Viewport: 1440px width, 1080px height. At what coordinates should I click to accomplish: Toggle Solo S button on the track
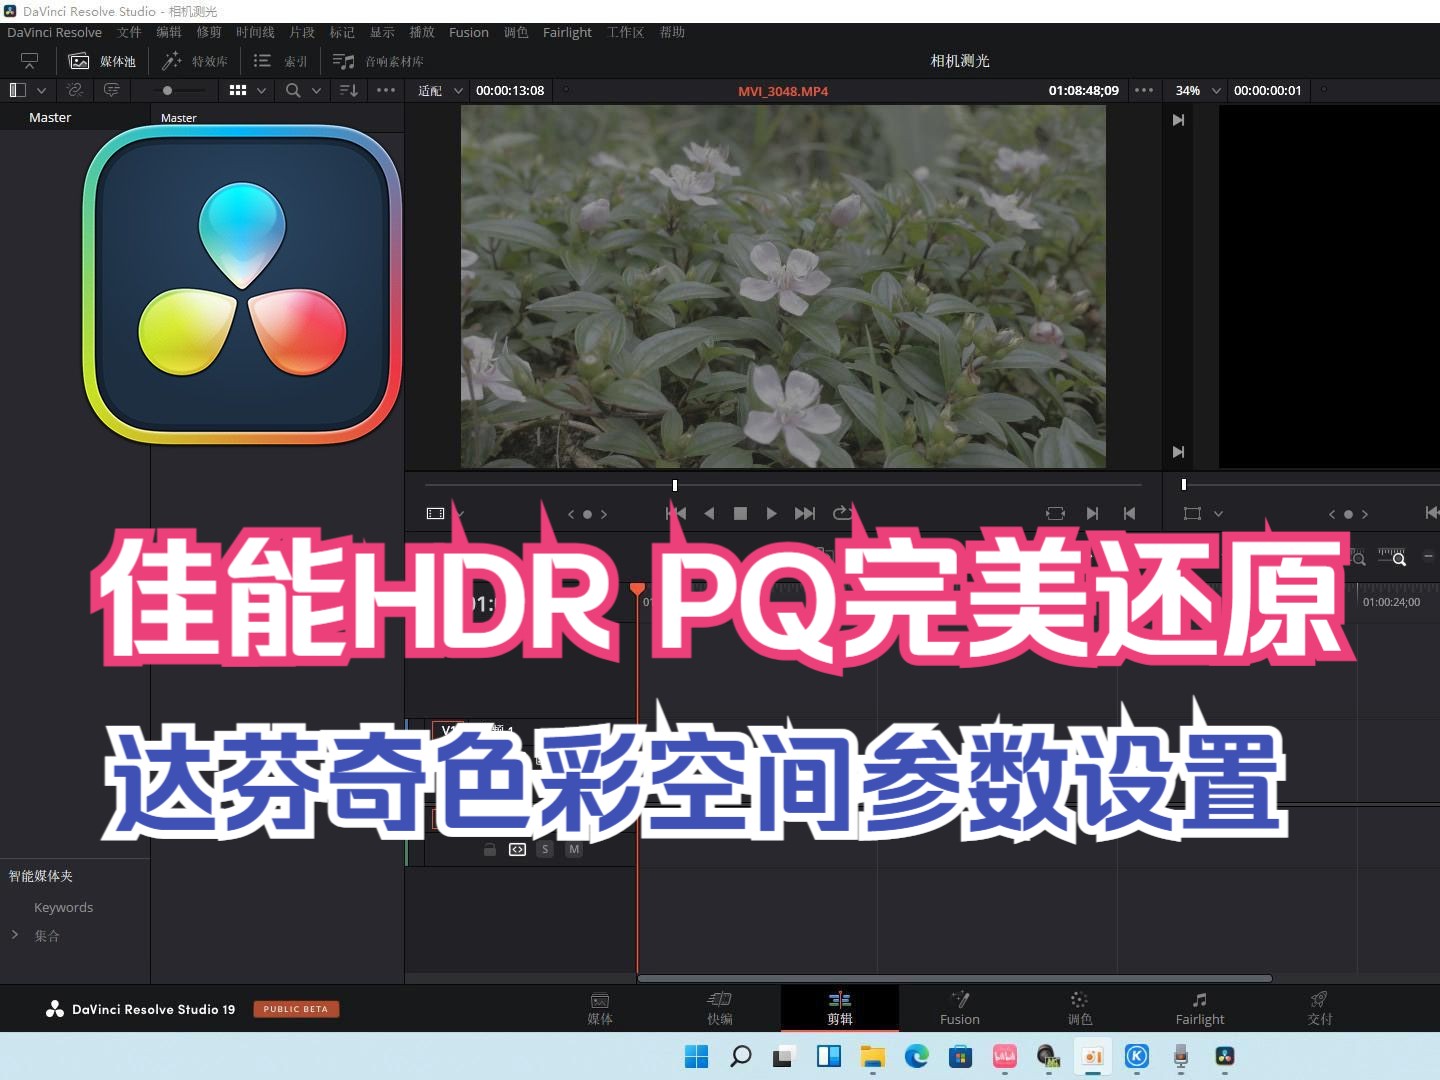click(545, 849)
